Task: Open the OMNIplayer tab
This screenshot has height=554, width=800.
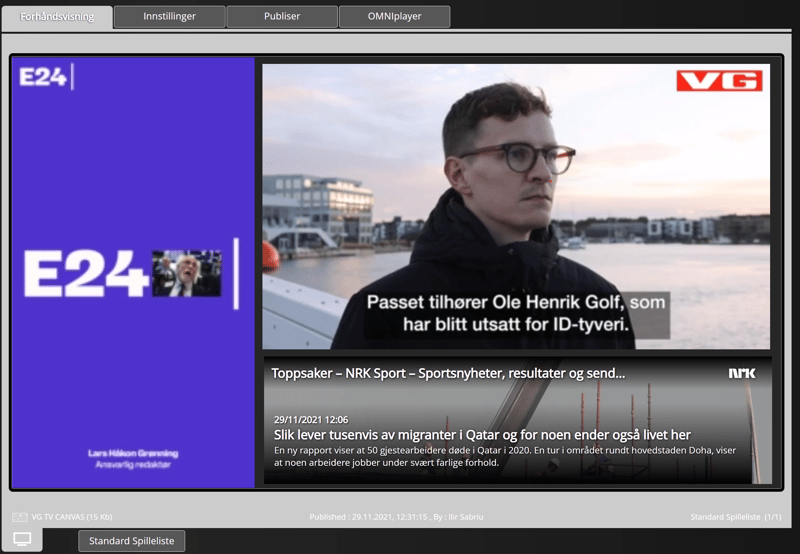Action: point(394,16)
